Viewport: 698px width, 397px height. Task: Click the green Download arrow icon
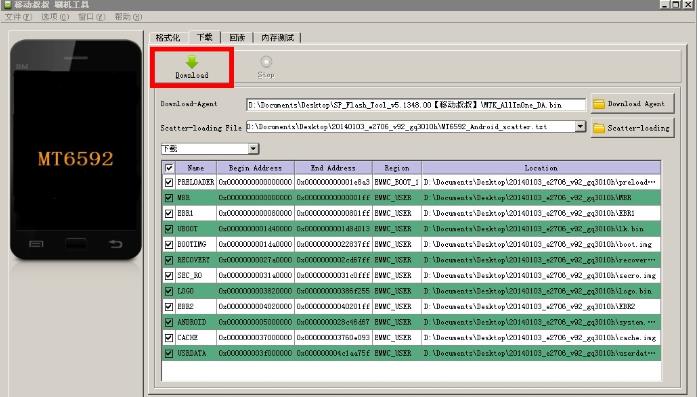pyautogui.click(x=192, y=61)
